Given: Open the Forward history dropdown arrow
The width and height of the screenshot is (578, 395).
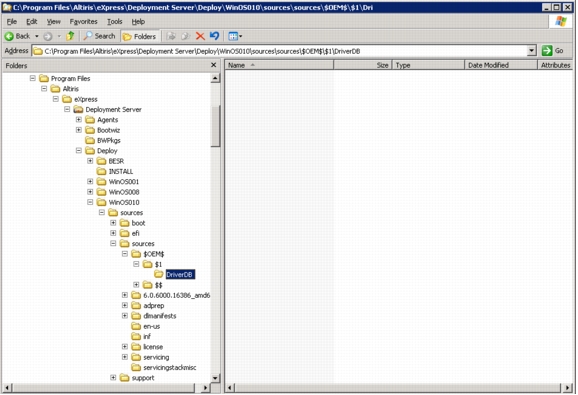Looking at the screenshot, I should coord(59,36).
